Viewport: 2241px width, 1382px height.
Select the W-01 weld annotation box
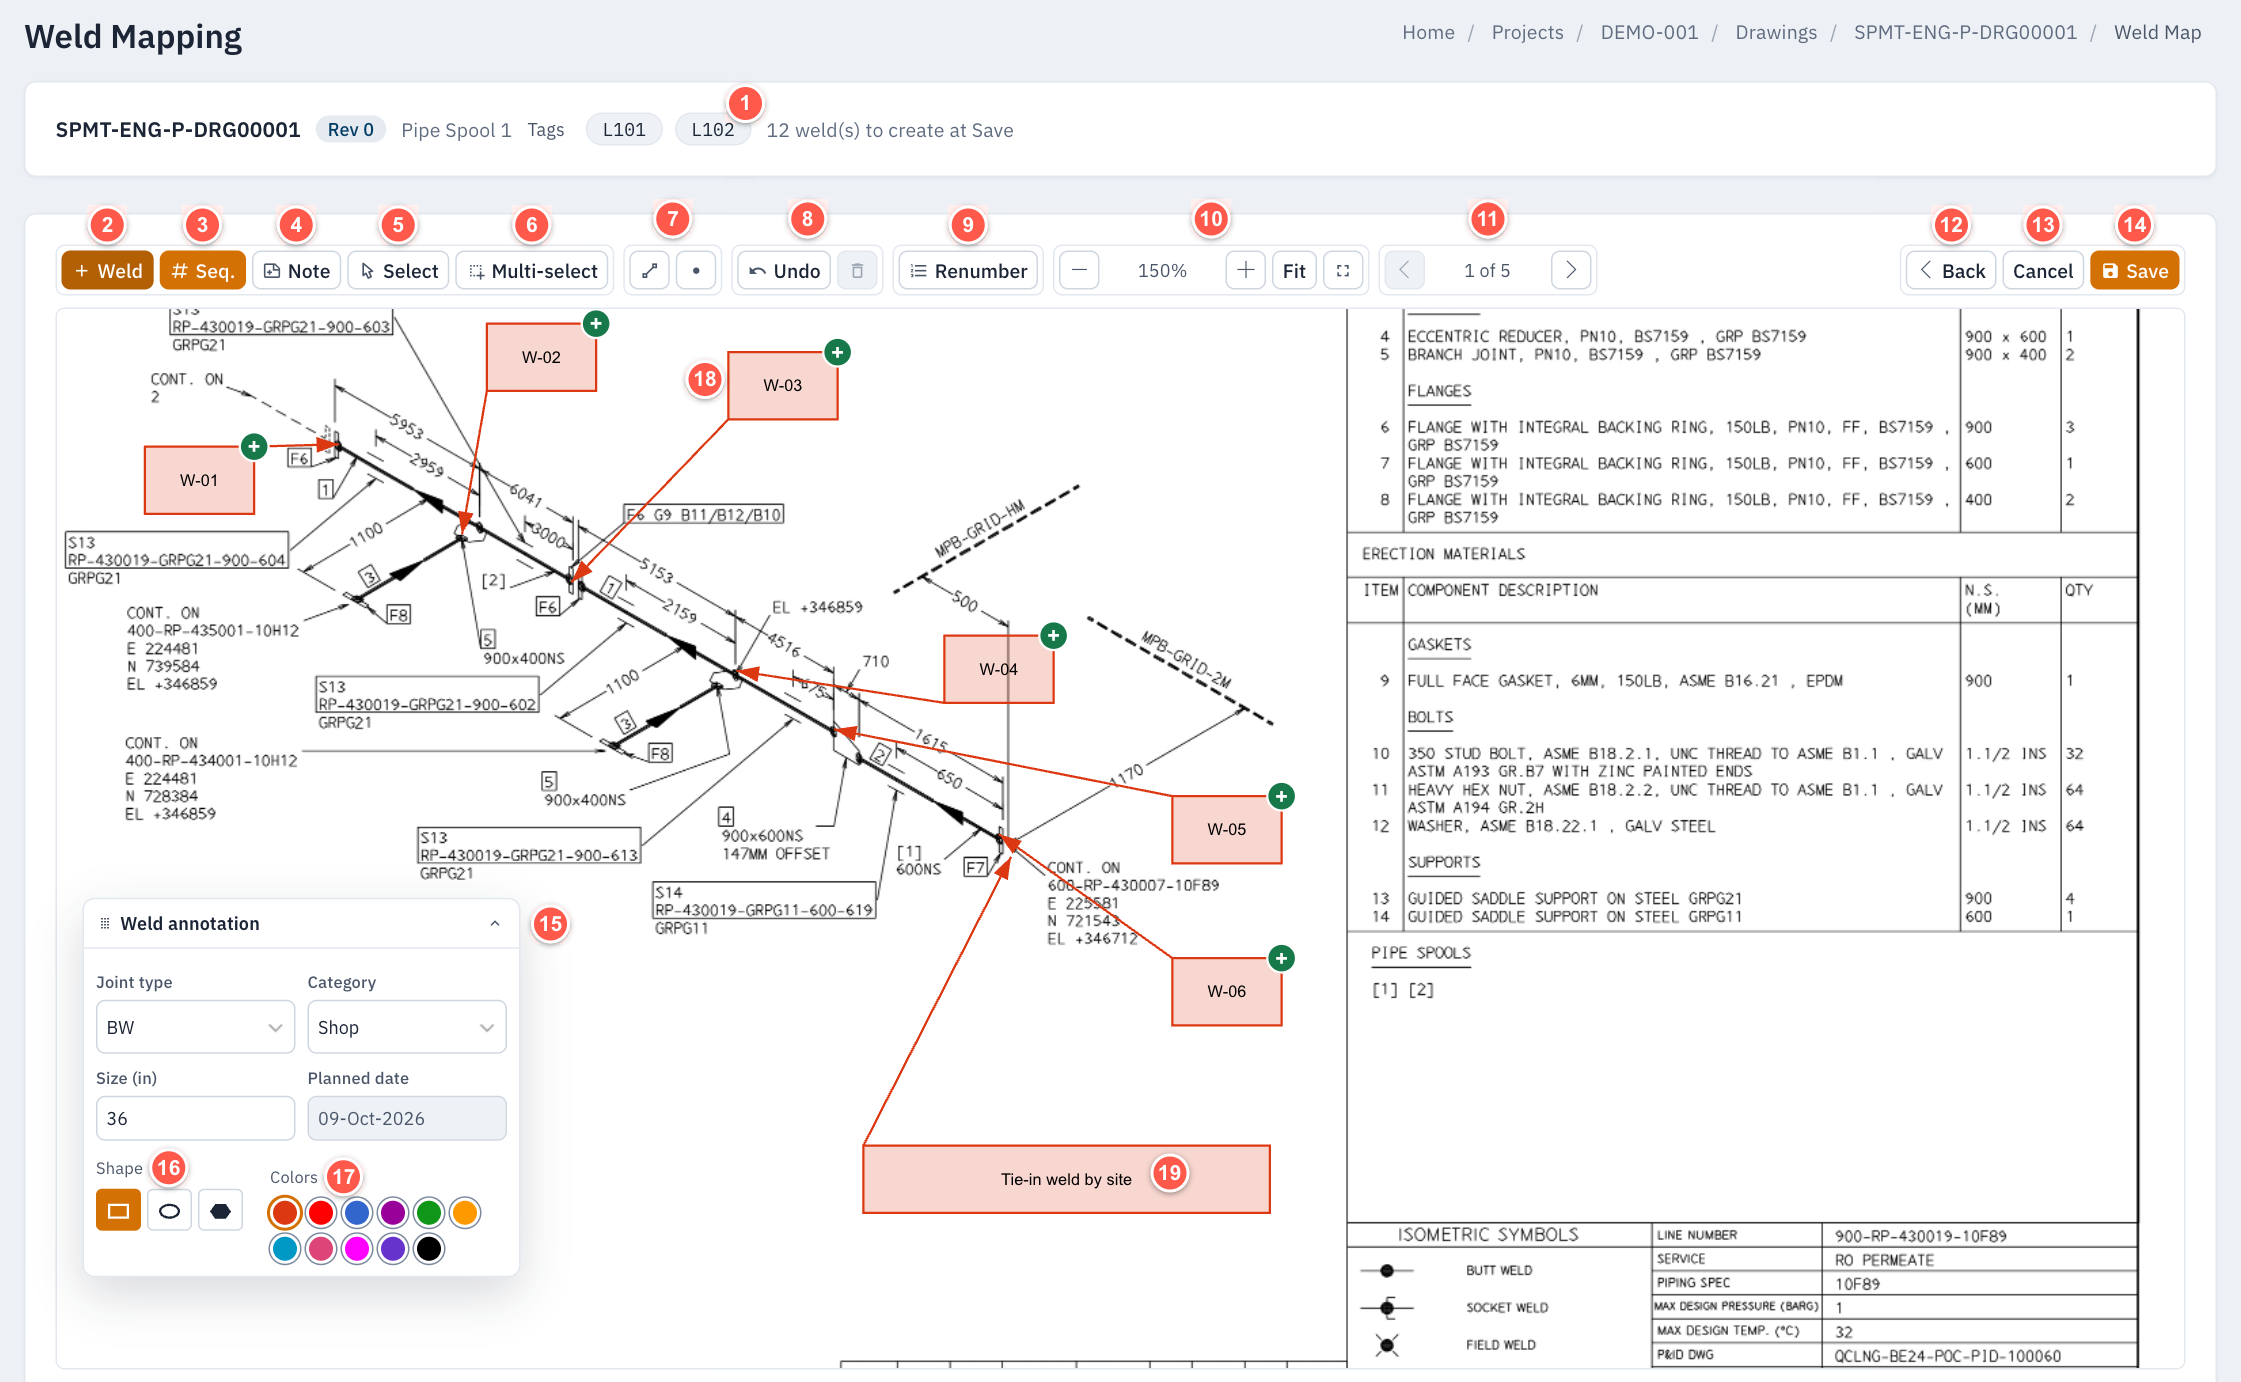click(x=199, y=480)
